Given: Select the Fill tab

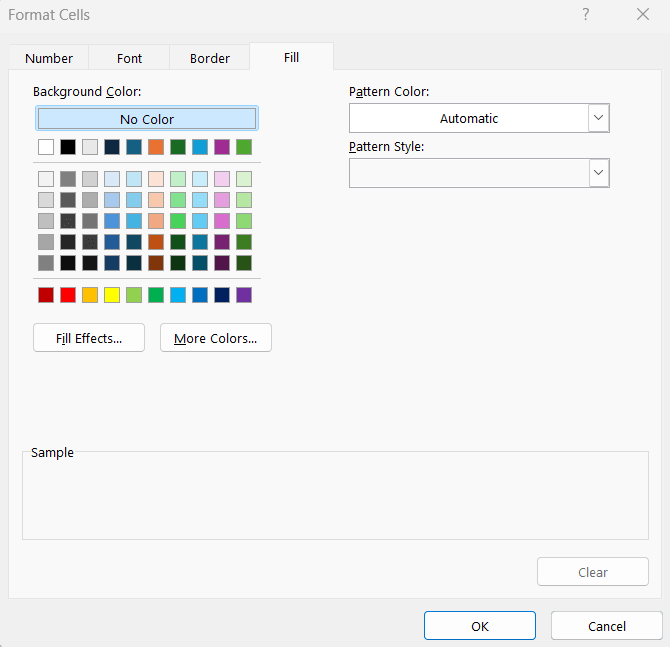Looking at the screenshot, I should 291,57.
